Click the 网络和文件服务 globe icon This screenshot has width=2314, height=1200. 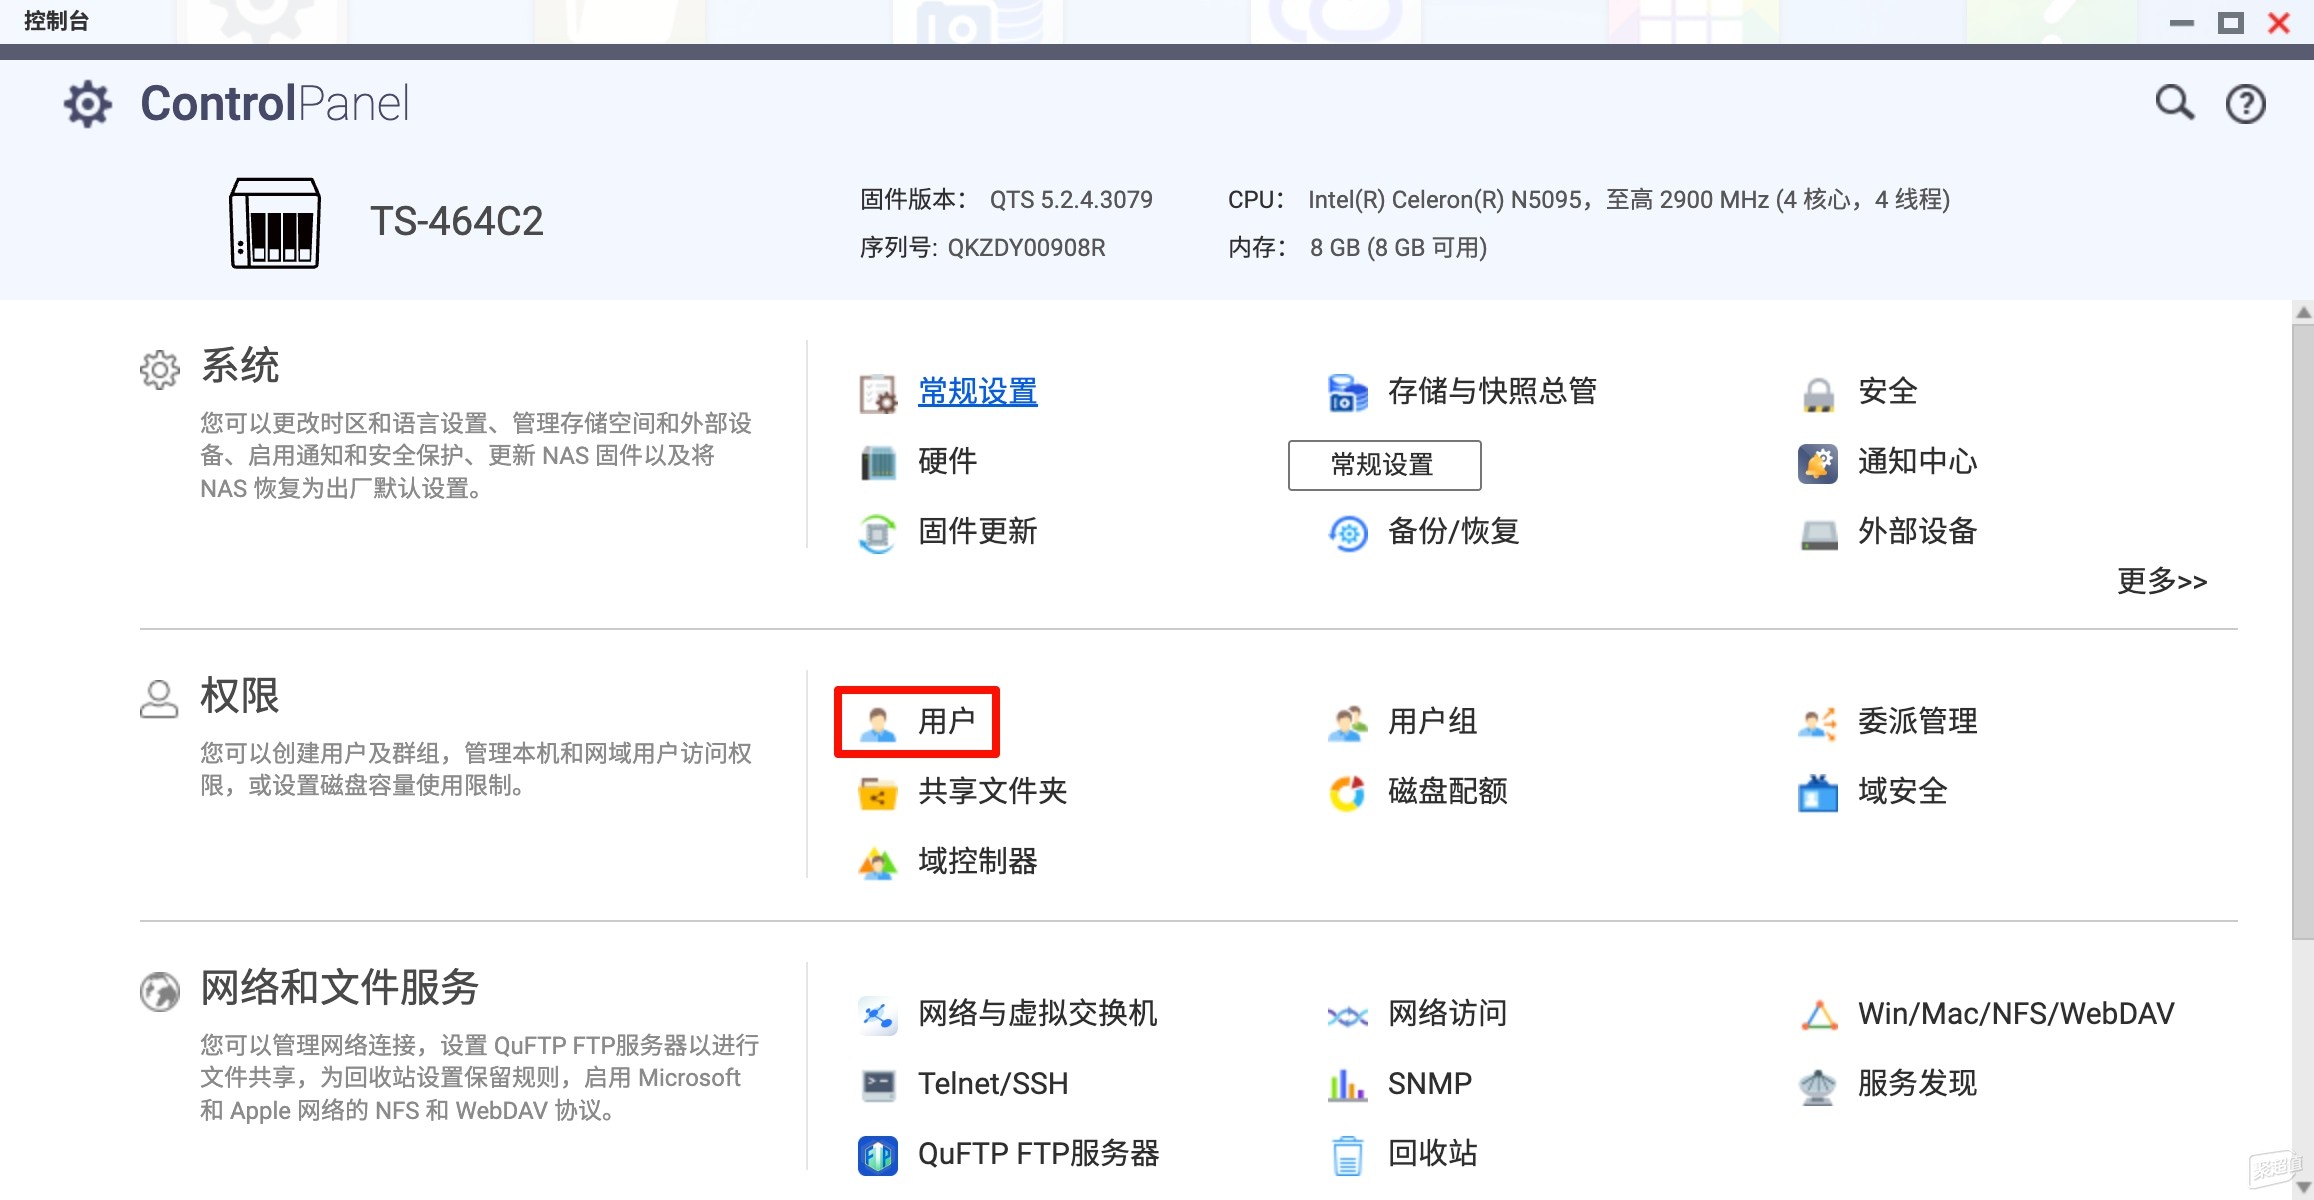[160, 992]
